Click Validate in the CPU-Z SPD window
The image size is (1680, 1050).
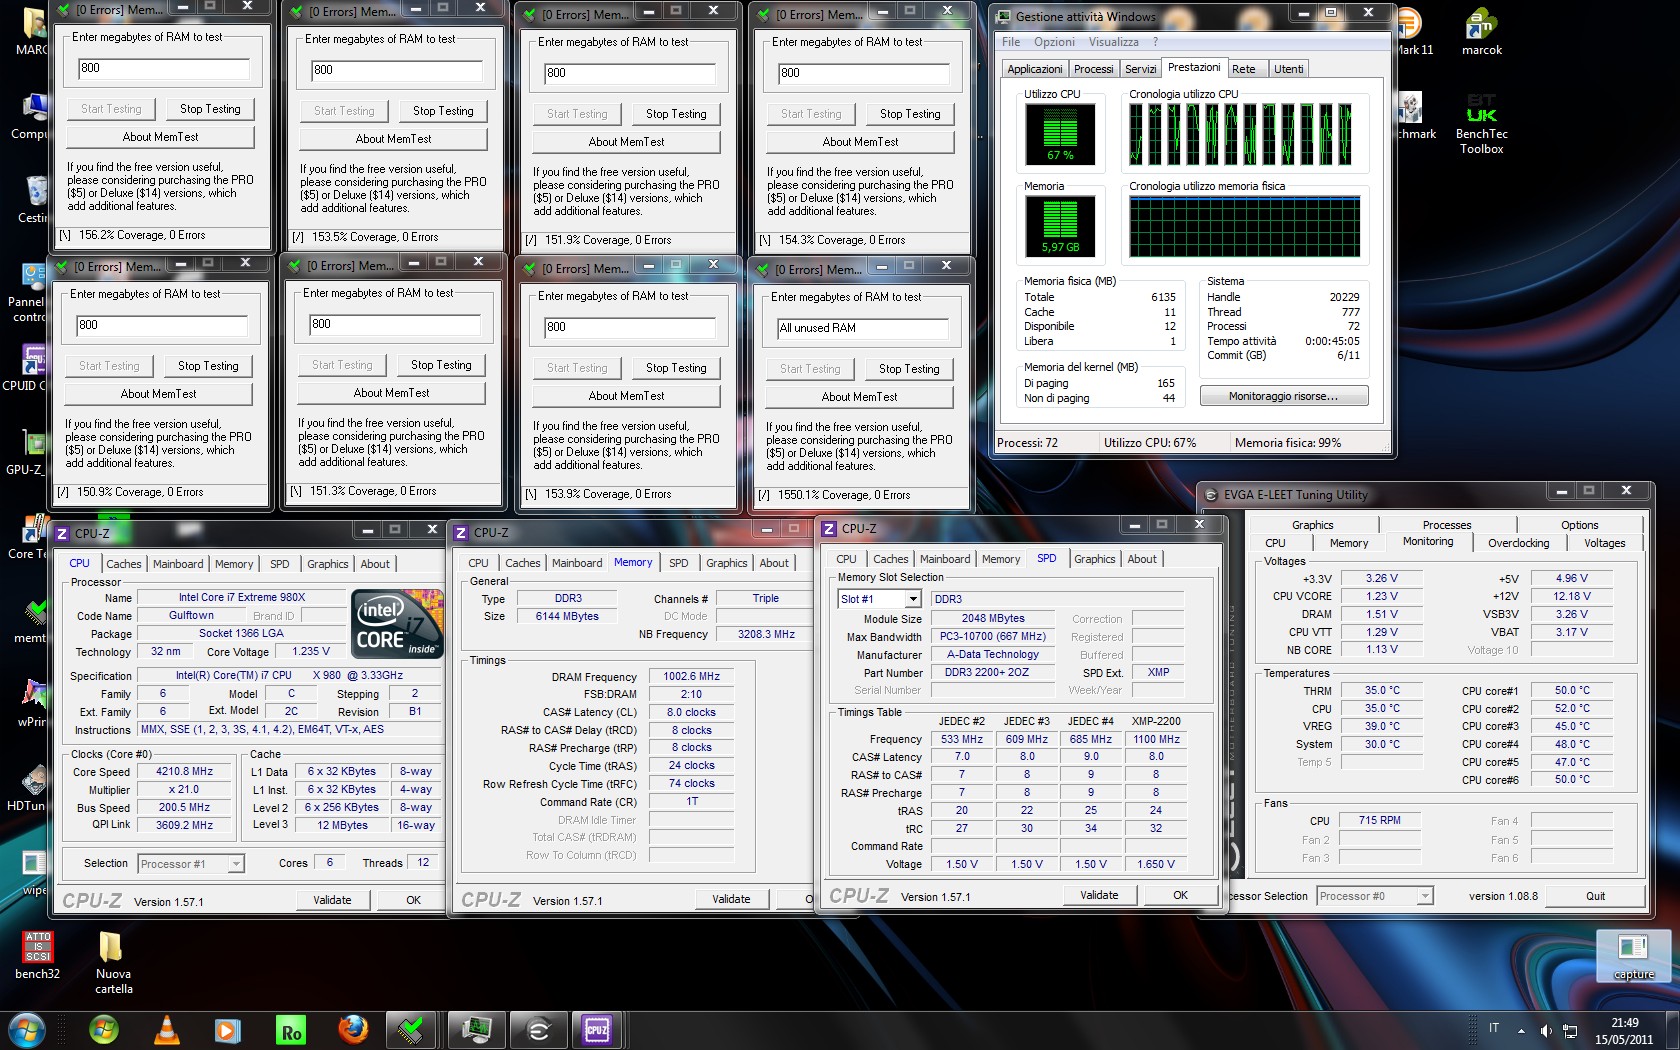click(x=1099, y=895)
